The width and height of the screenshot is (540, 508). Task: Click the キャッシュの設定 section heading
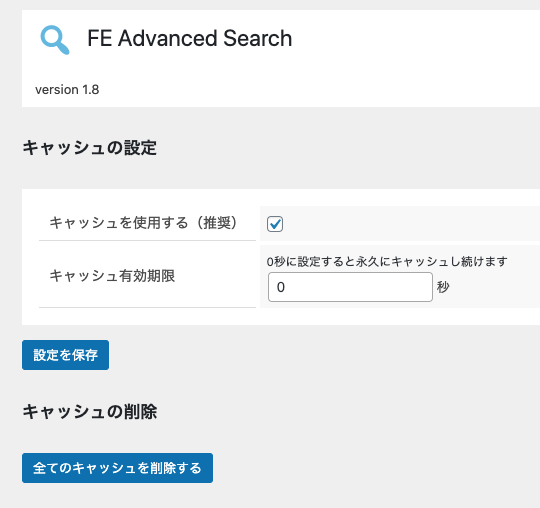(x=90, y=148)
